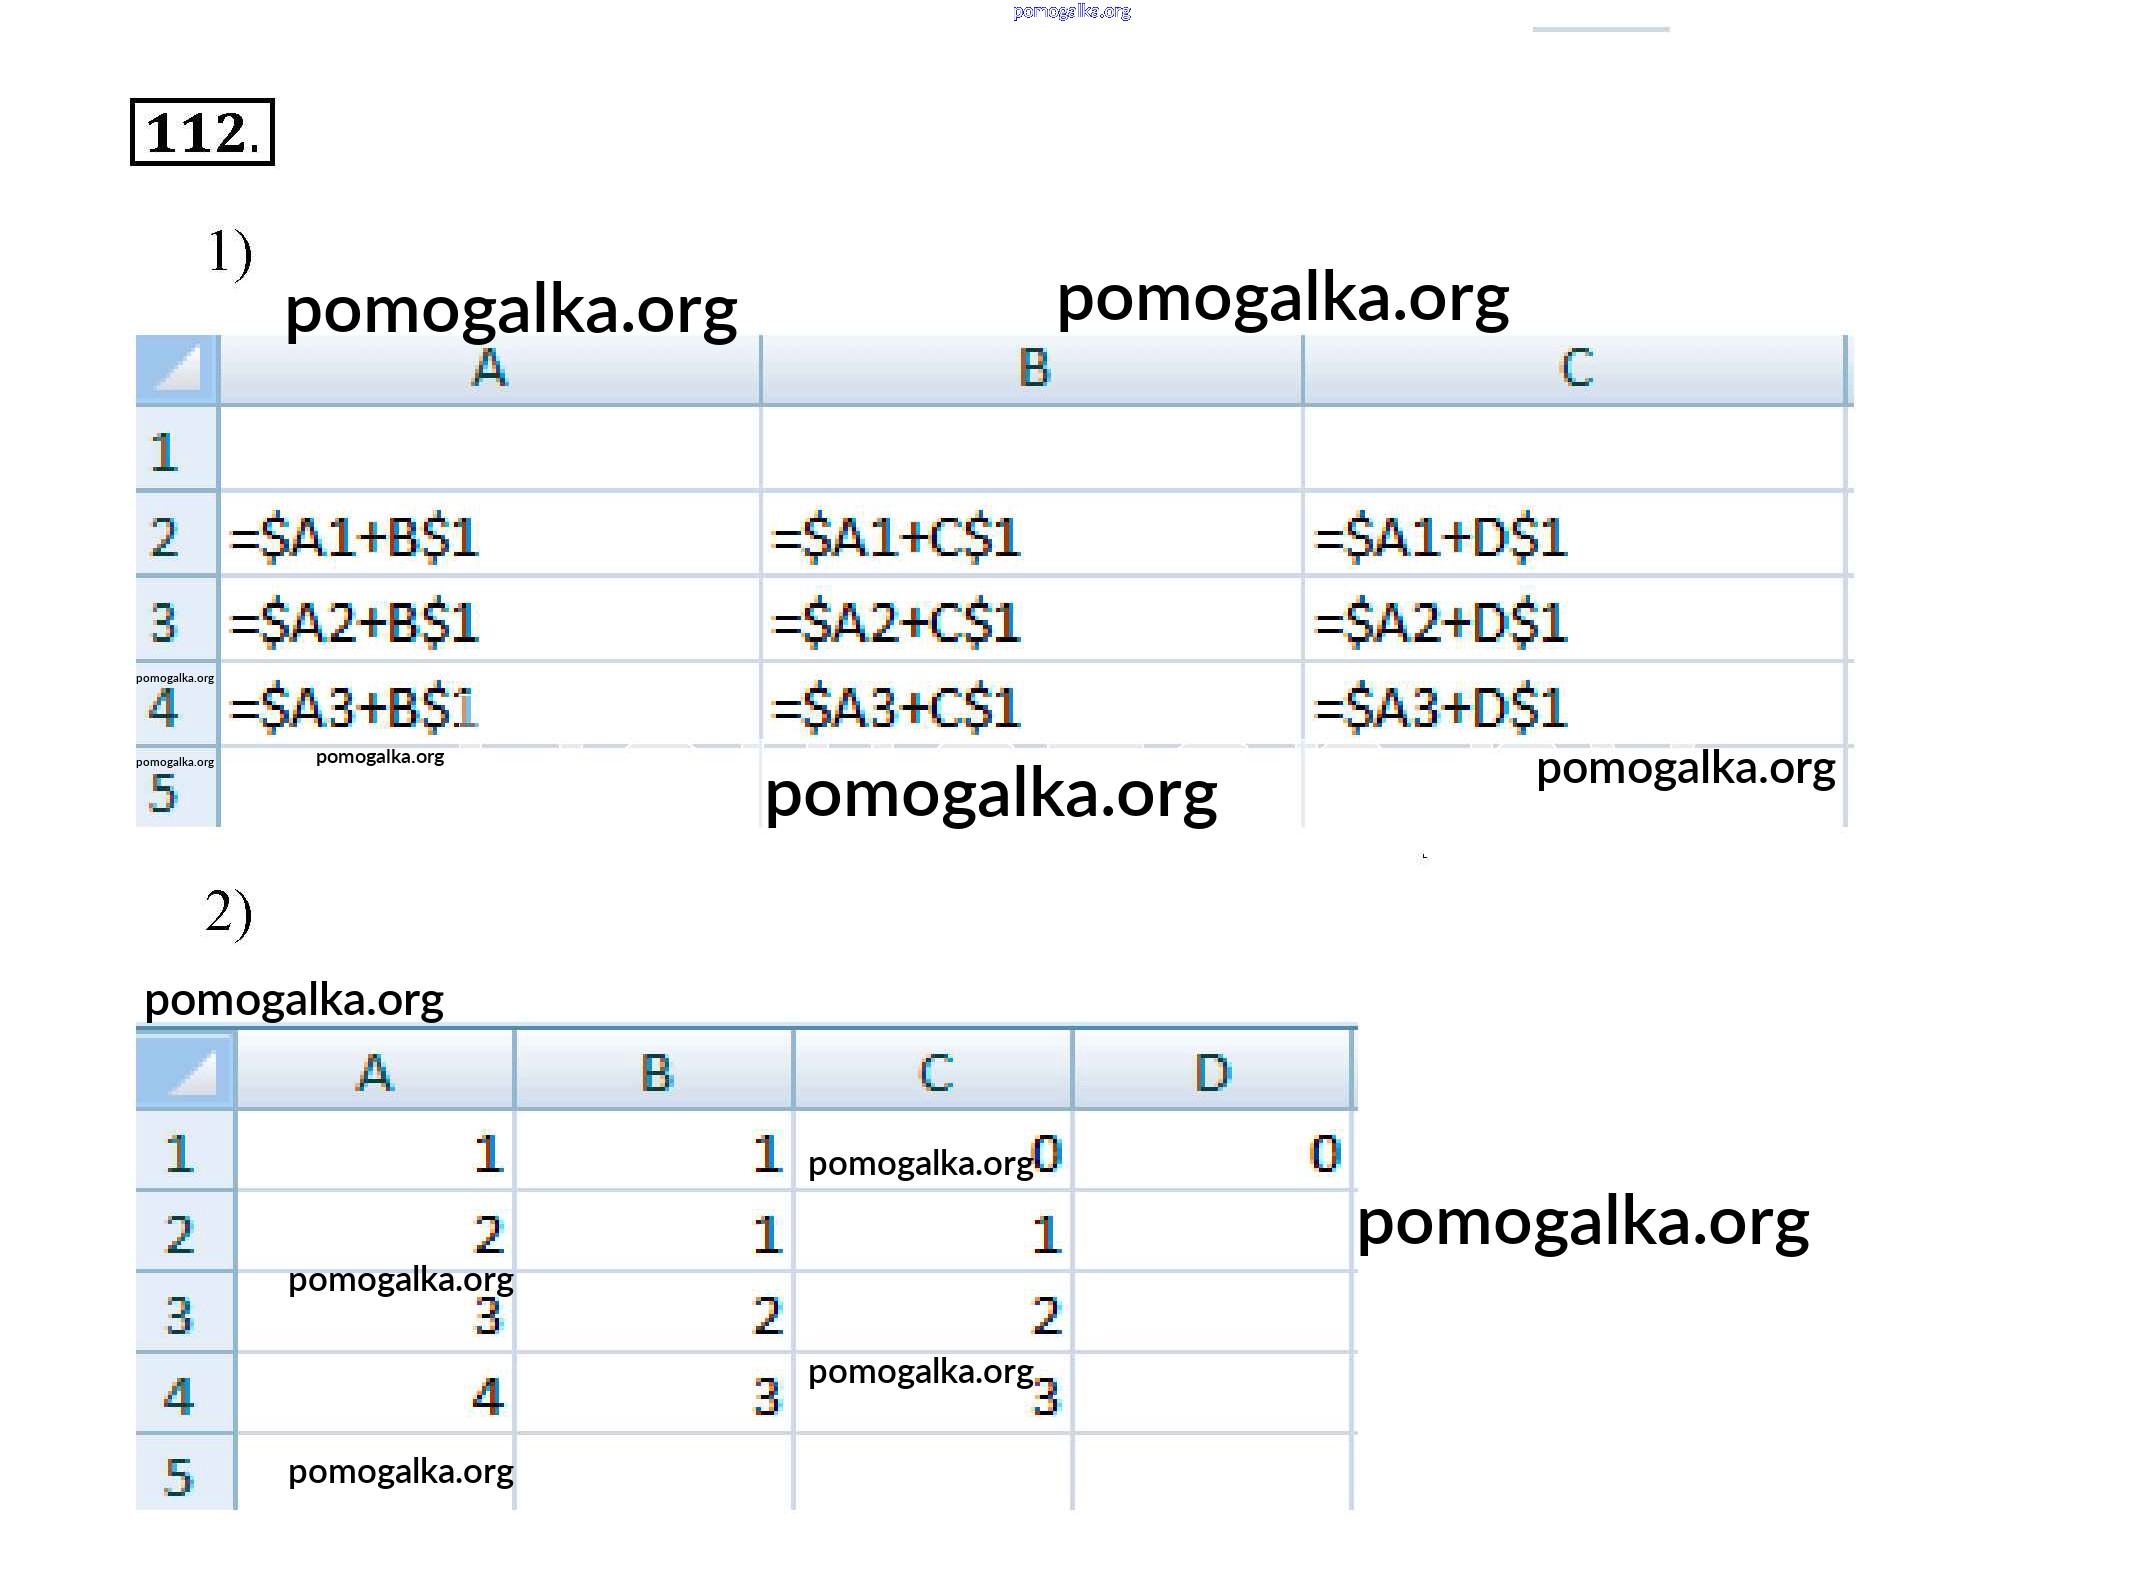This screenshot has height=1573, width=2143.
Task: Click row 5 header in second table
Action: pyautogui.click(x=180, y=1475)
